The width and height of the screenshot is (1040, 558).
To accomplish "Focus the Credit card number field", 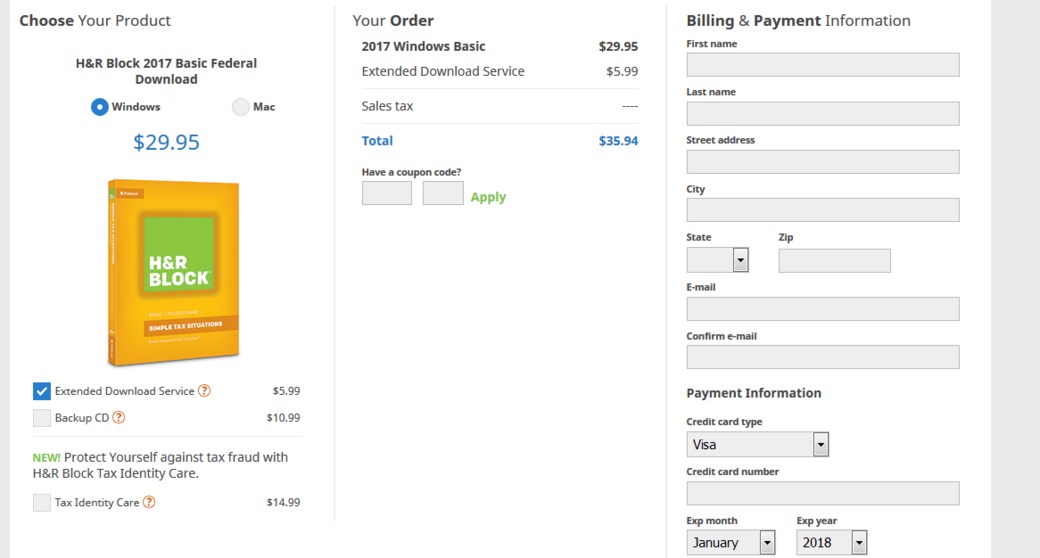I will pos(822,493).
